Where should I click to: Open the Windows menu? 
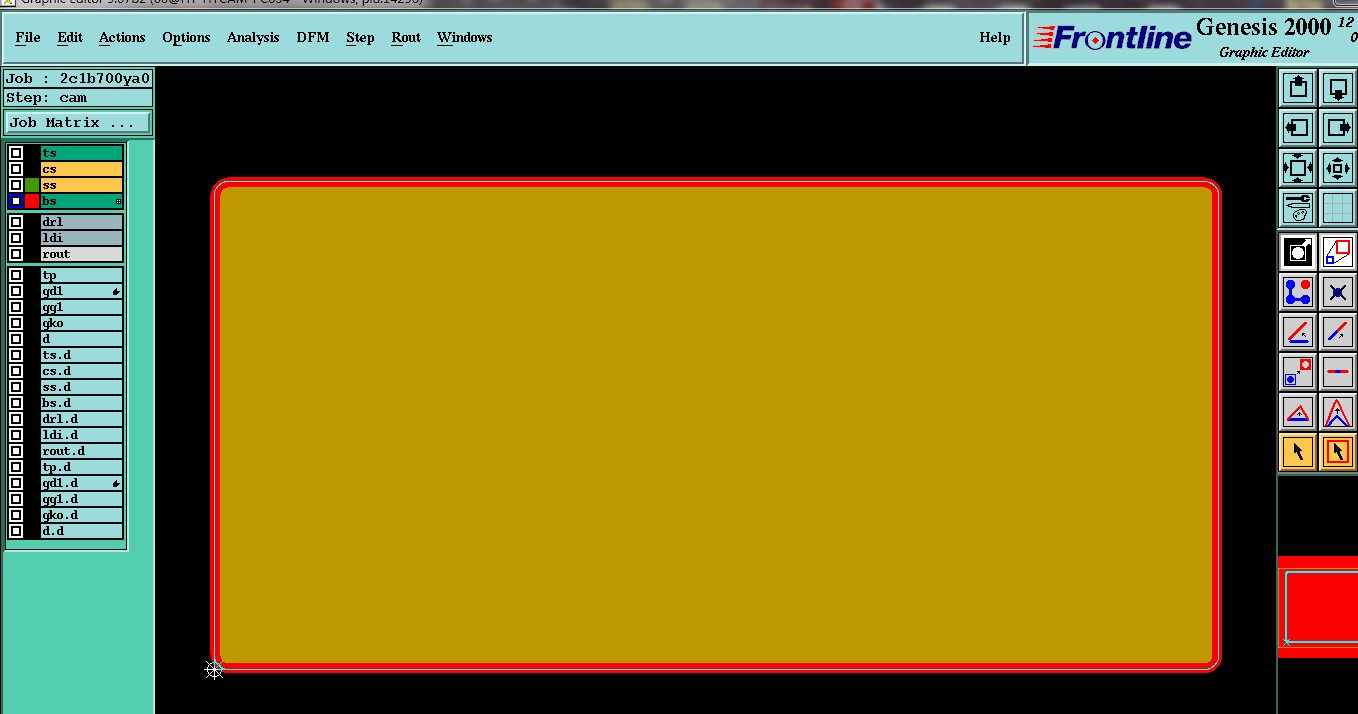(465, 37)
